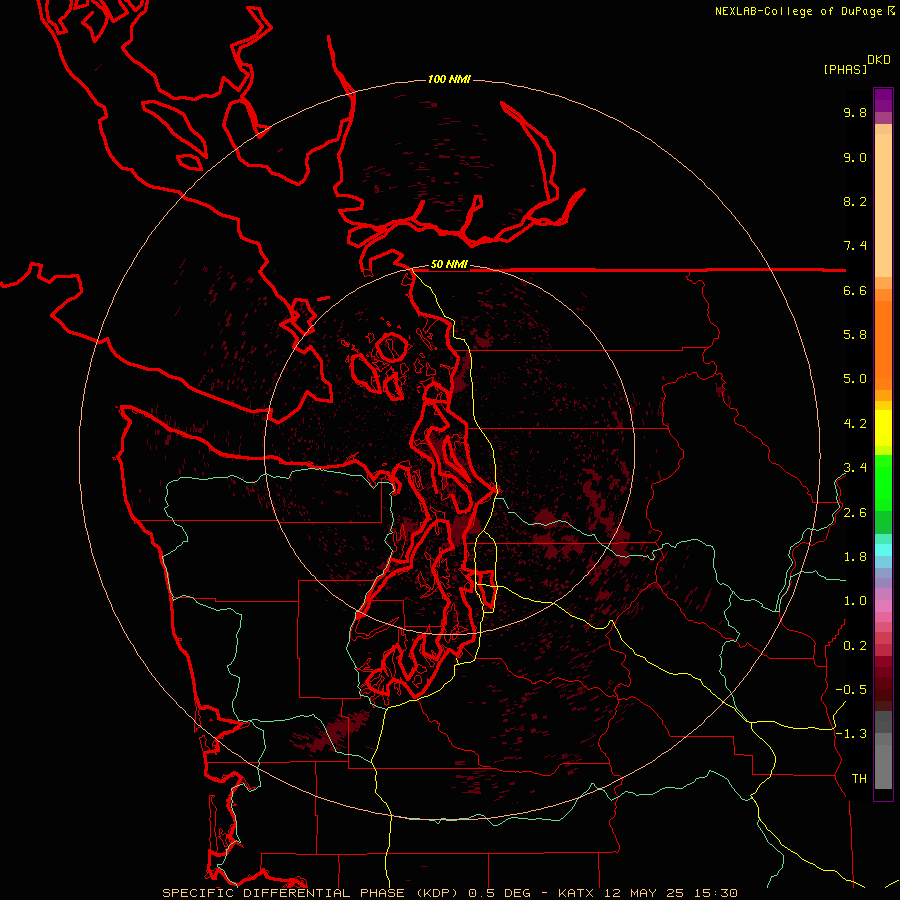Click the (KDP) text in caption

coord(436,893)
